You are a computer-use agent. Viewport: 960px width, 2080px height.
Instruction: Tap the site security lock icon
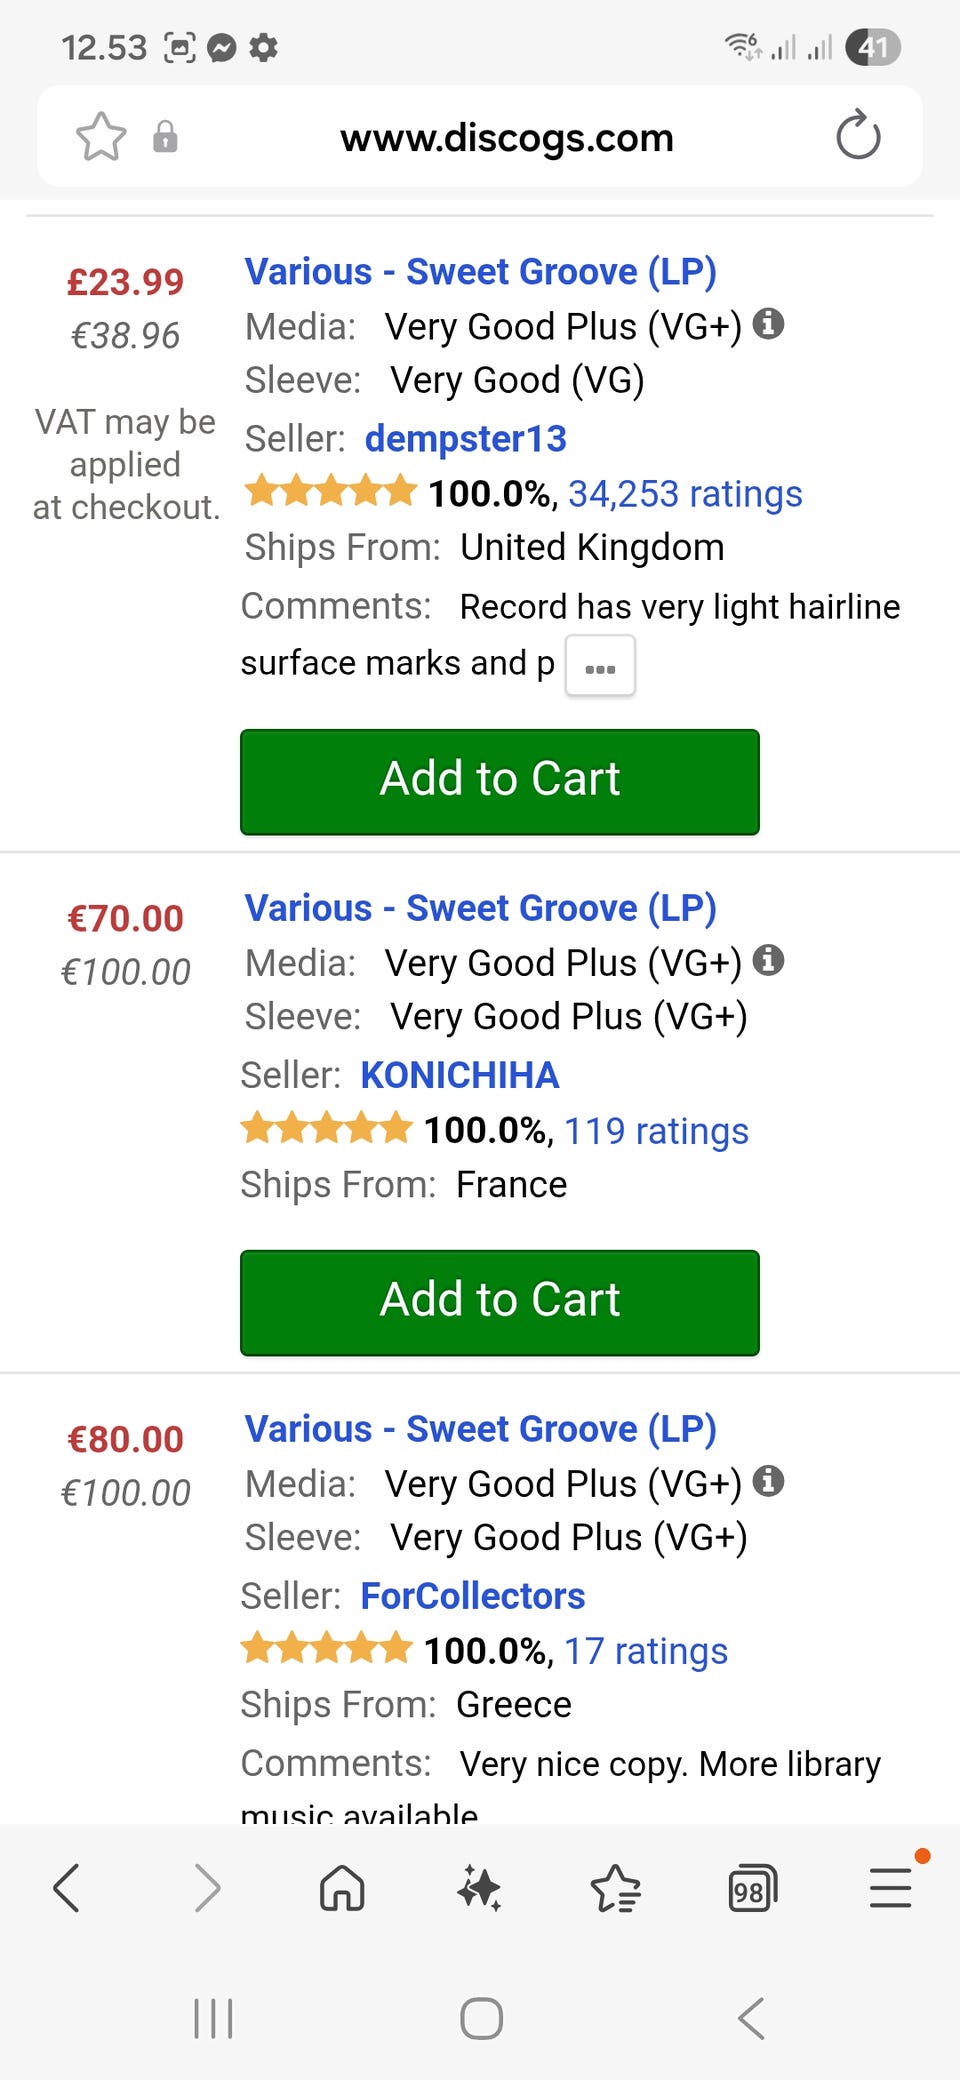click(165, 137)
